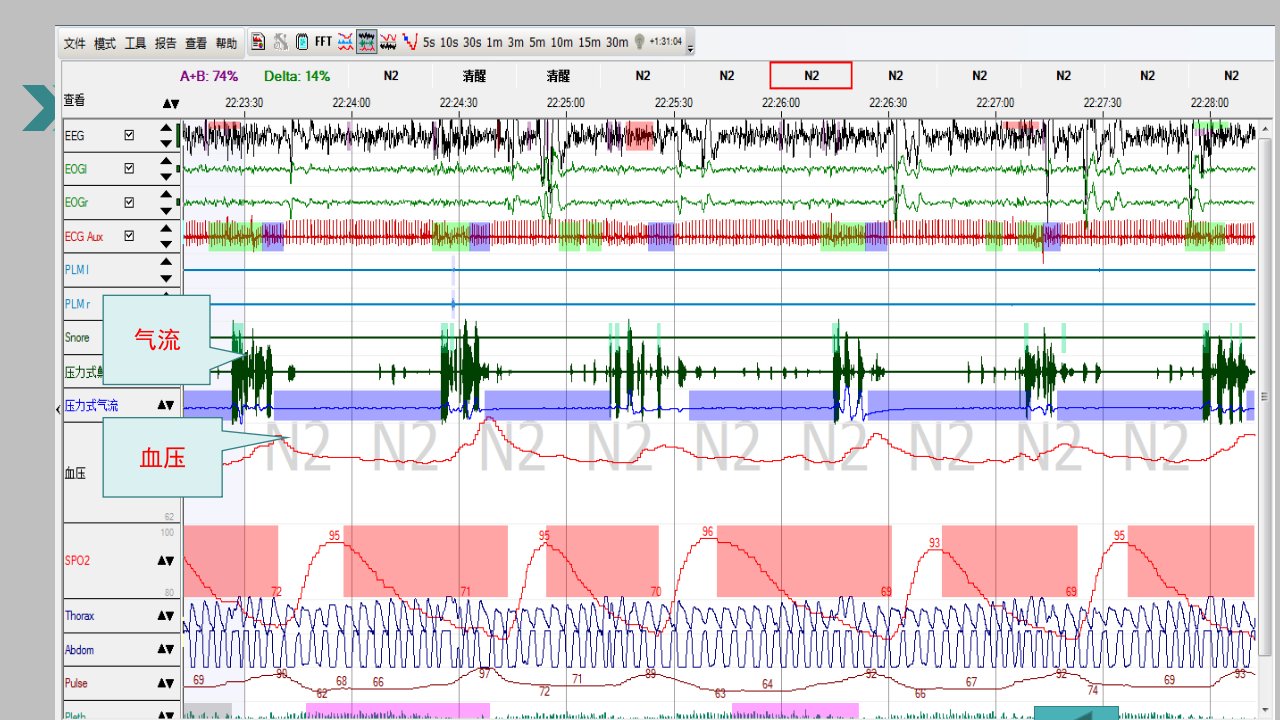Image resolution: width=1280 pixels, height=720 pixels.
Task: Open the FFT analysis view
Action: click(323, 42)
